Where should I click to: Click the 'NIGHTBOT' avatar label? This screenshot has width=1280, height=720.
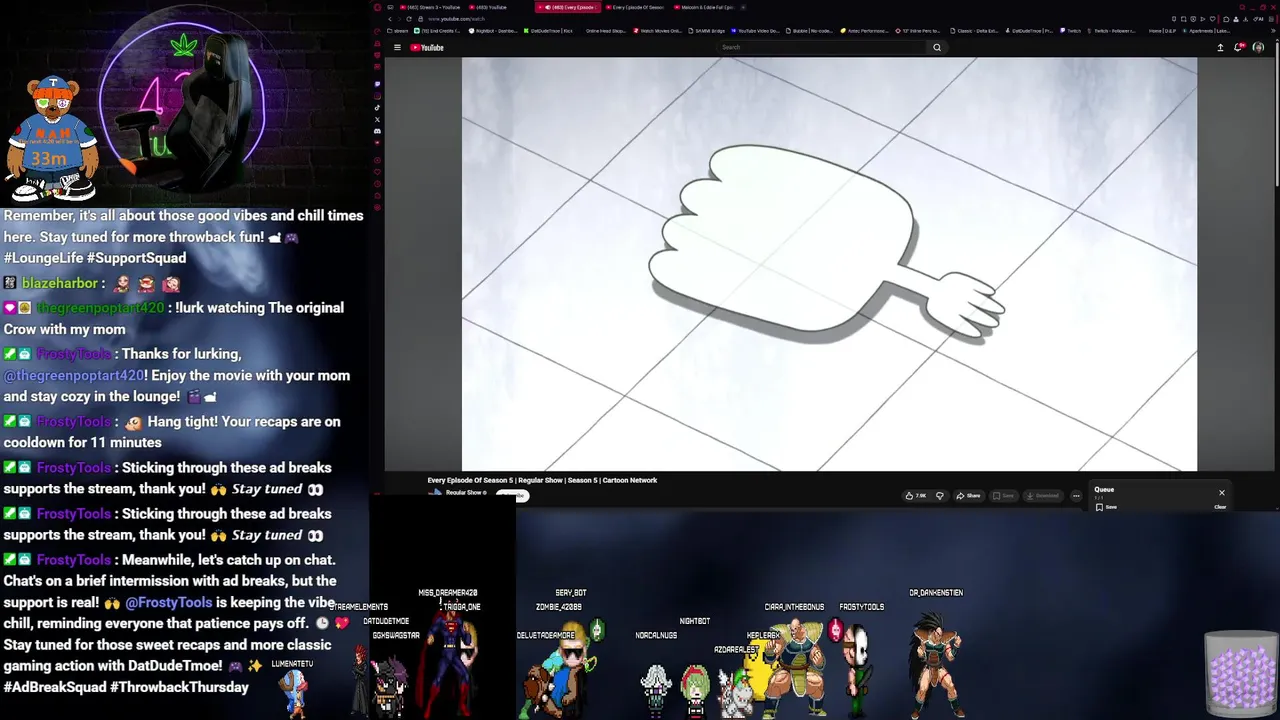[x=694, y=621]
